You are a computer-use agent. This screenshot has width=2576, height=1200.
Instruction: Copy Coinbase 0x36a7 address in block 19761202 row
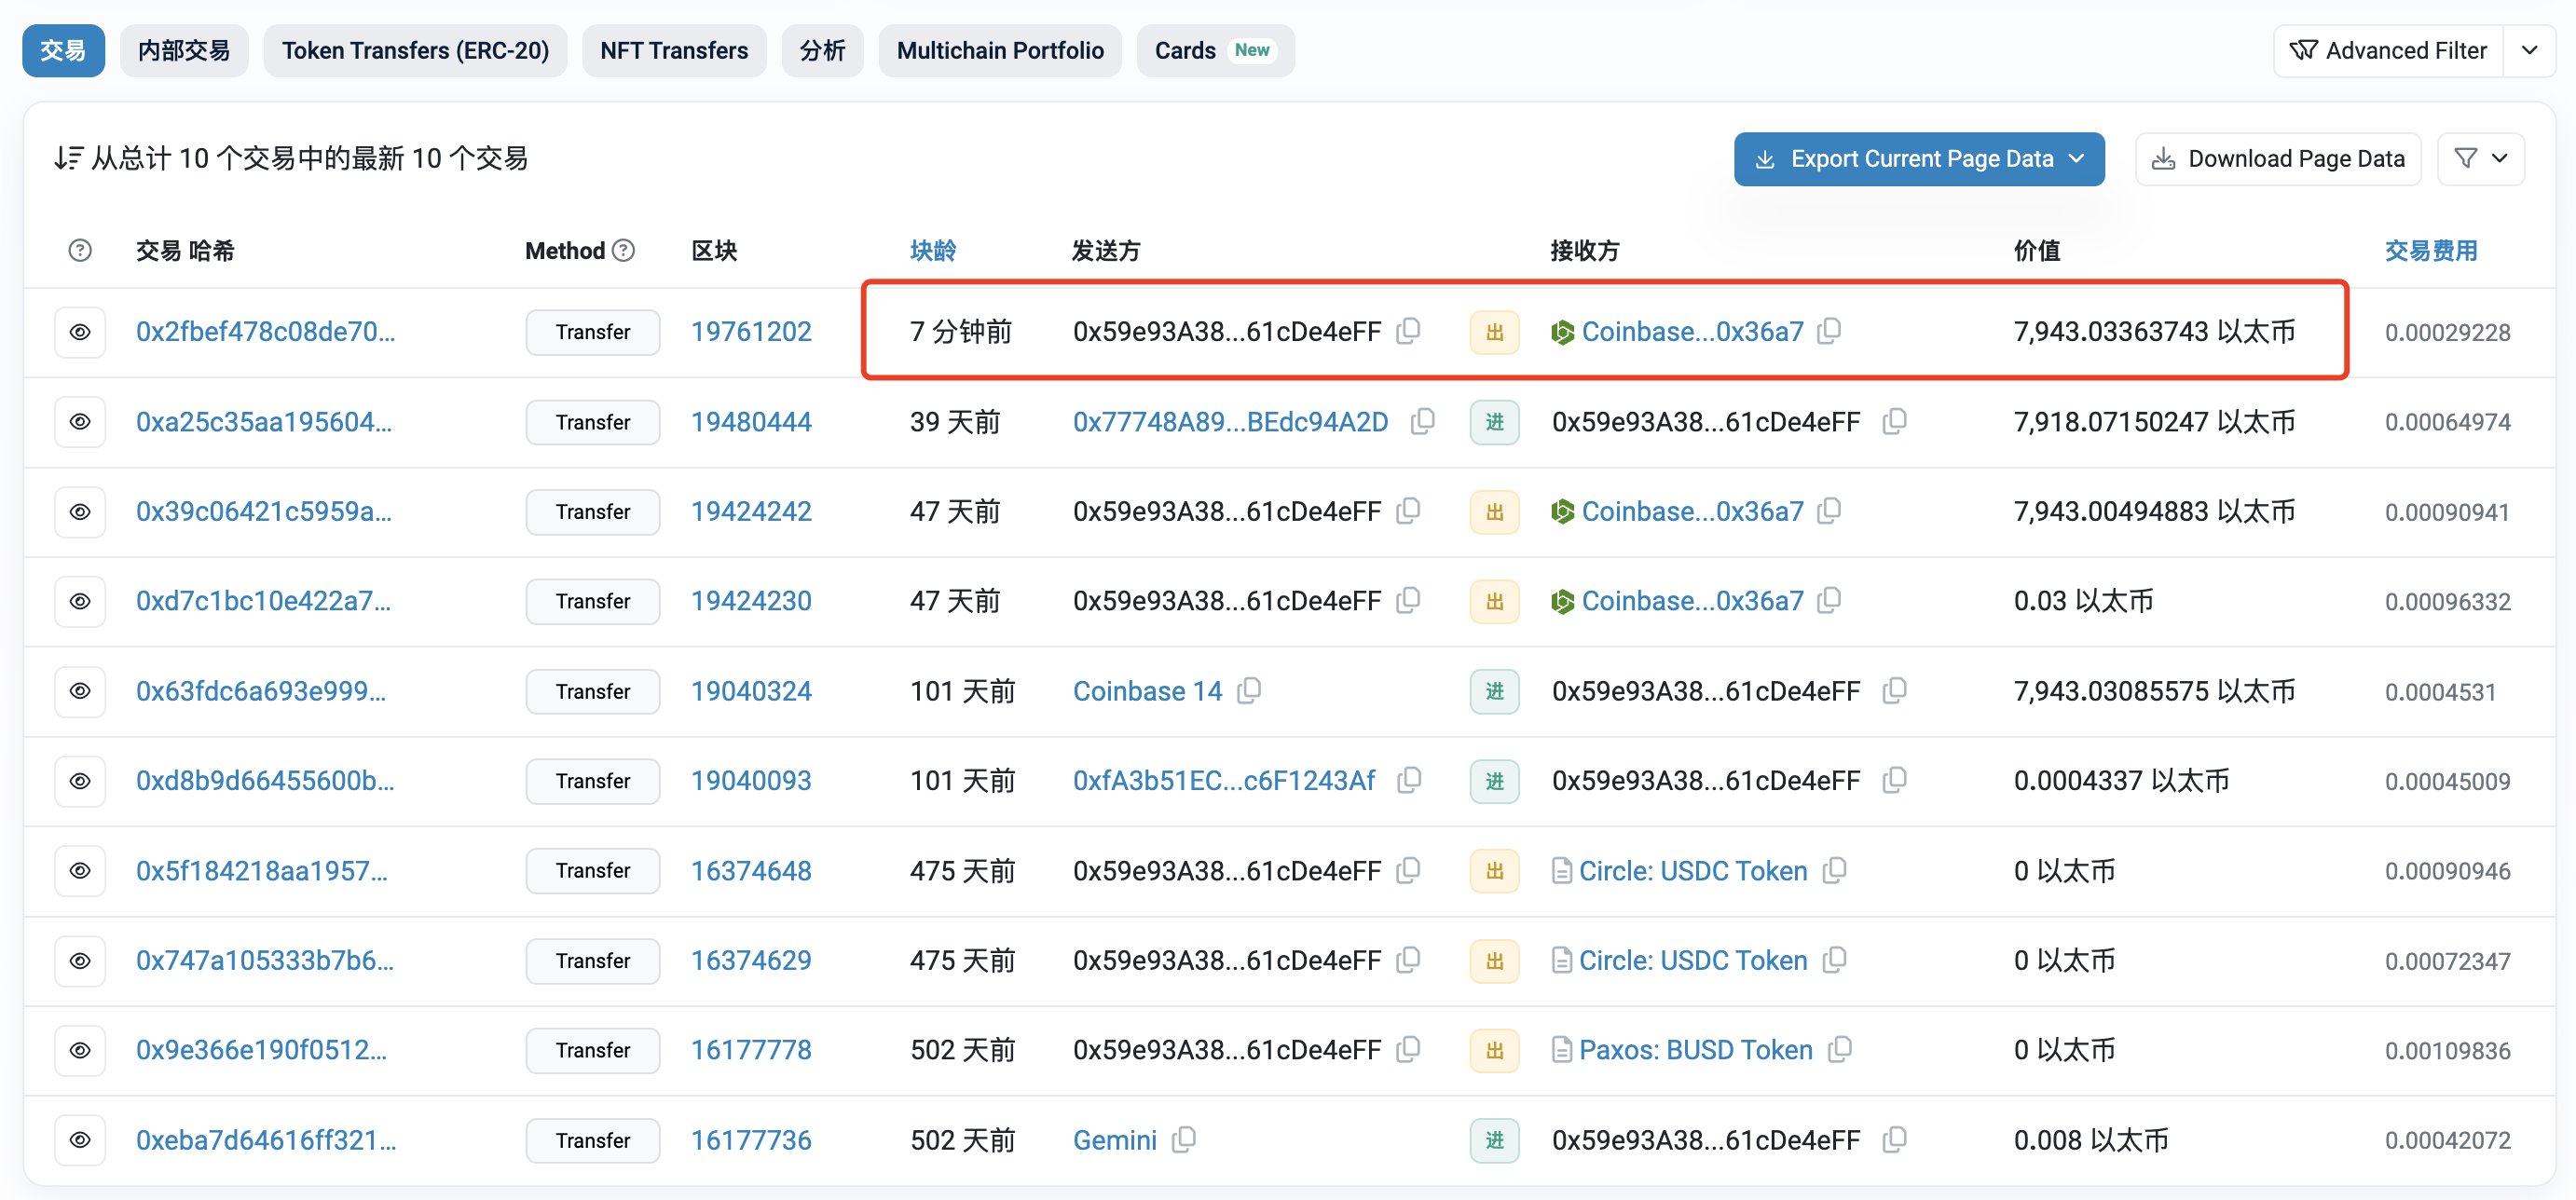coord(1829,331)
